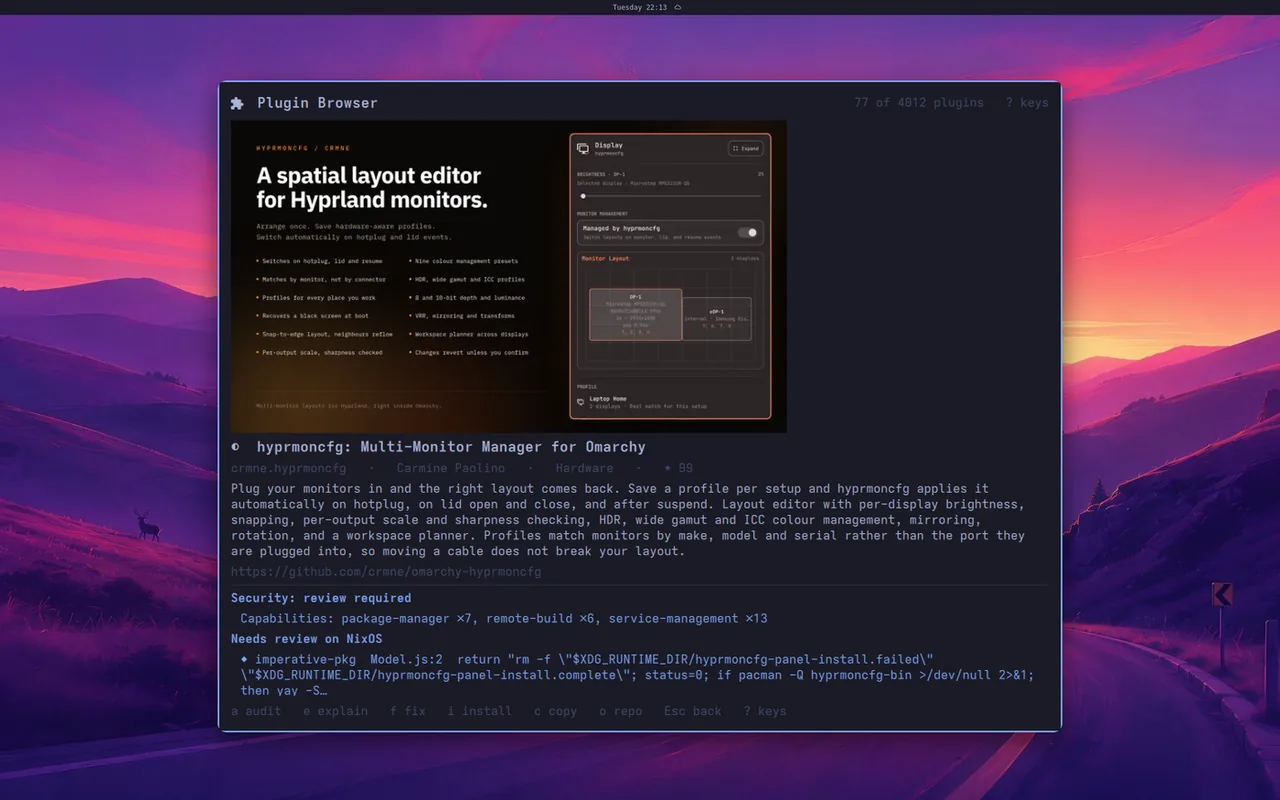This screenshot has width=1280, height=800.
Task: Choose 'o repo' in footer bar
Action: [x=620, y=711]
